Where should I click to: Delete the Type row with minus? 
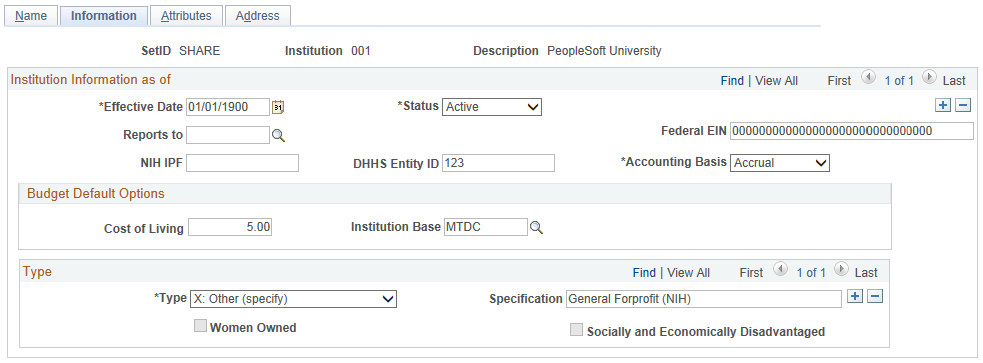[x=875, y=296]
